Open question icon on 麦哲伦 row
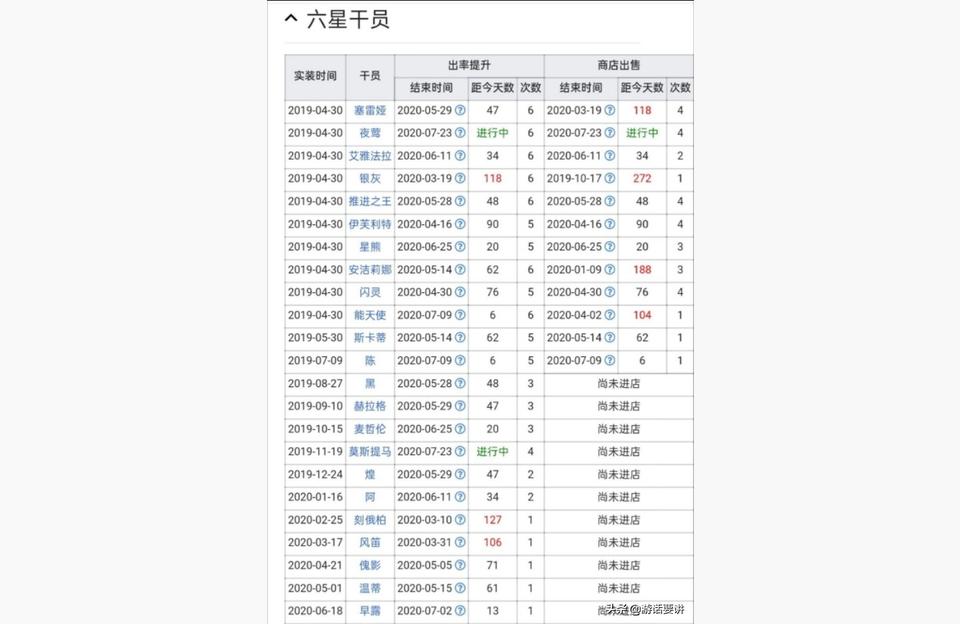The width and height of the screenshot is (960, 624). point(460,429)
